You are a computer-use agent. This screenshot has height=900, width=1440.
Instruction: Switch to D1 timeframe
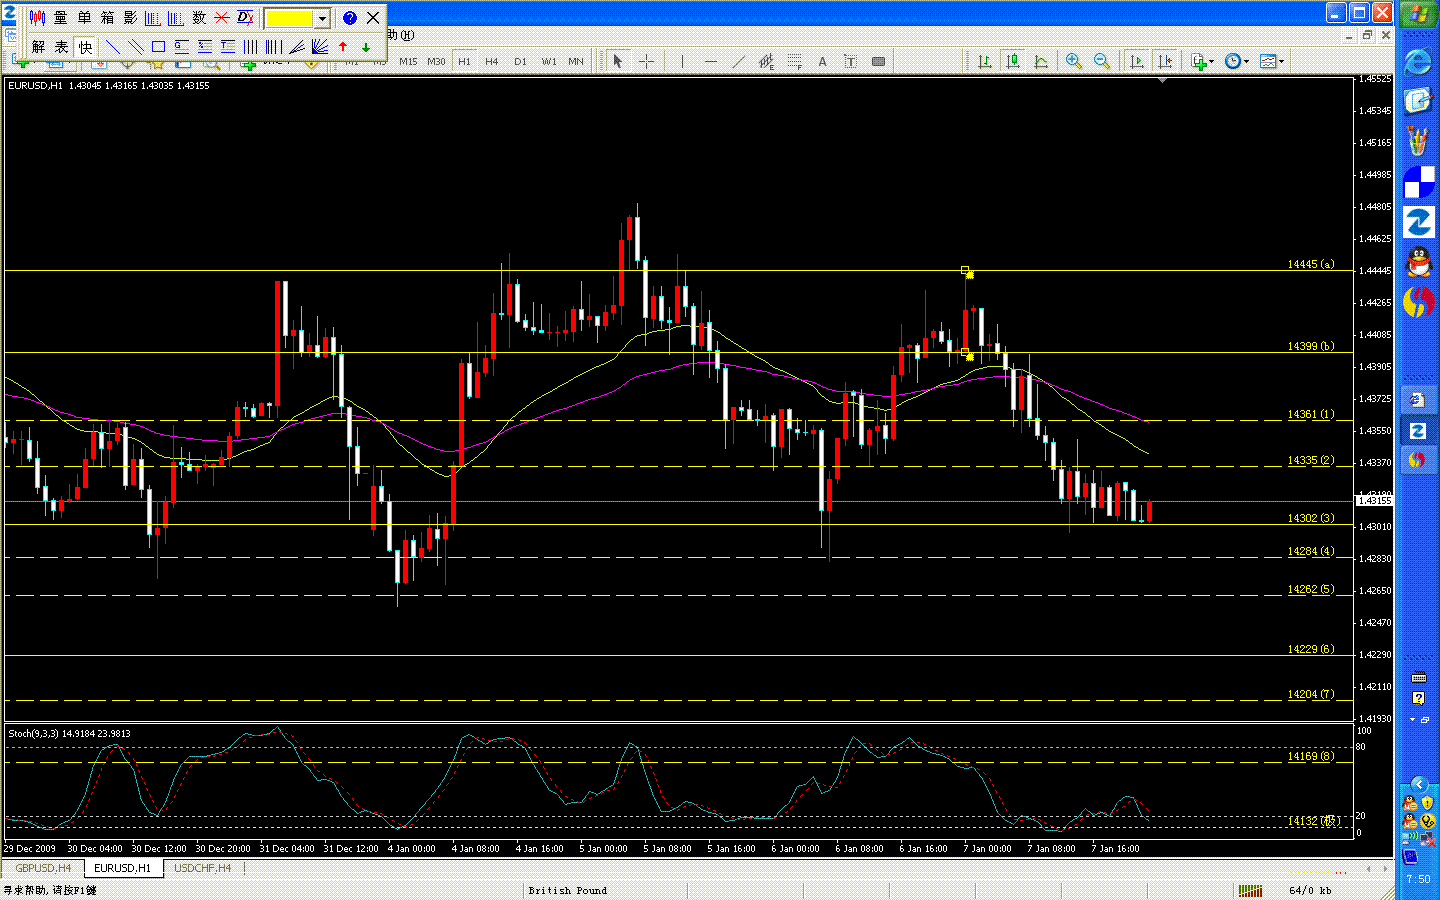pos(520,62)
